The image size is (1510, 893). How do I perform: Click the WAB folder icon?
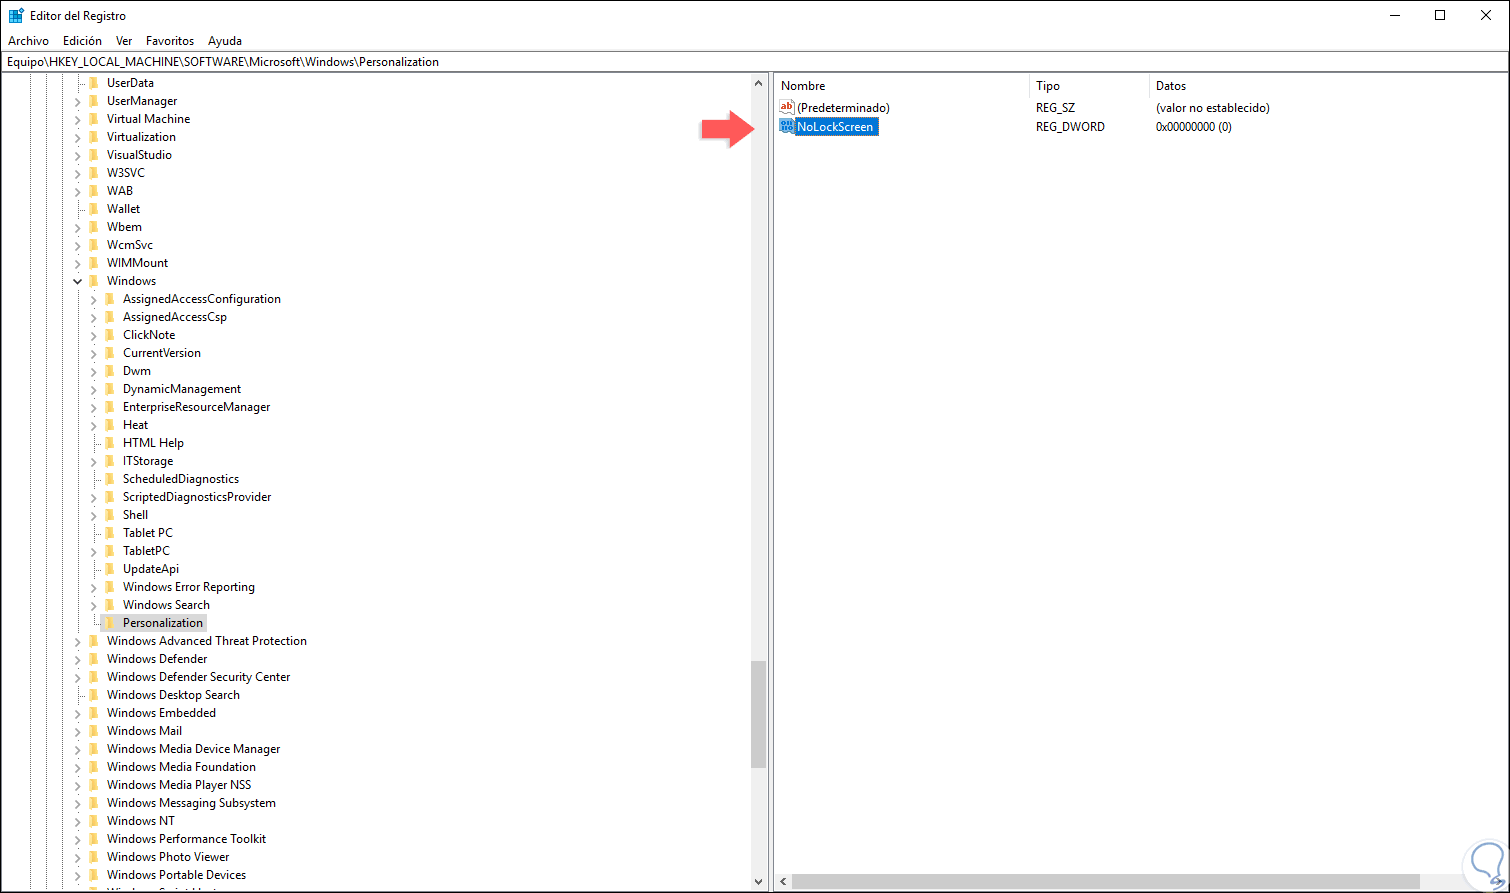[x=94, y=191]
